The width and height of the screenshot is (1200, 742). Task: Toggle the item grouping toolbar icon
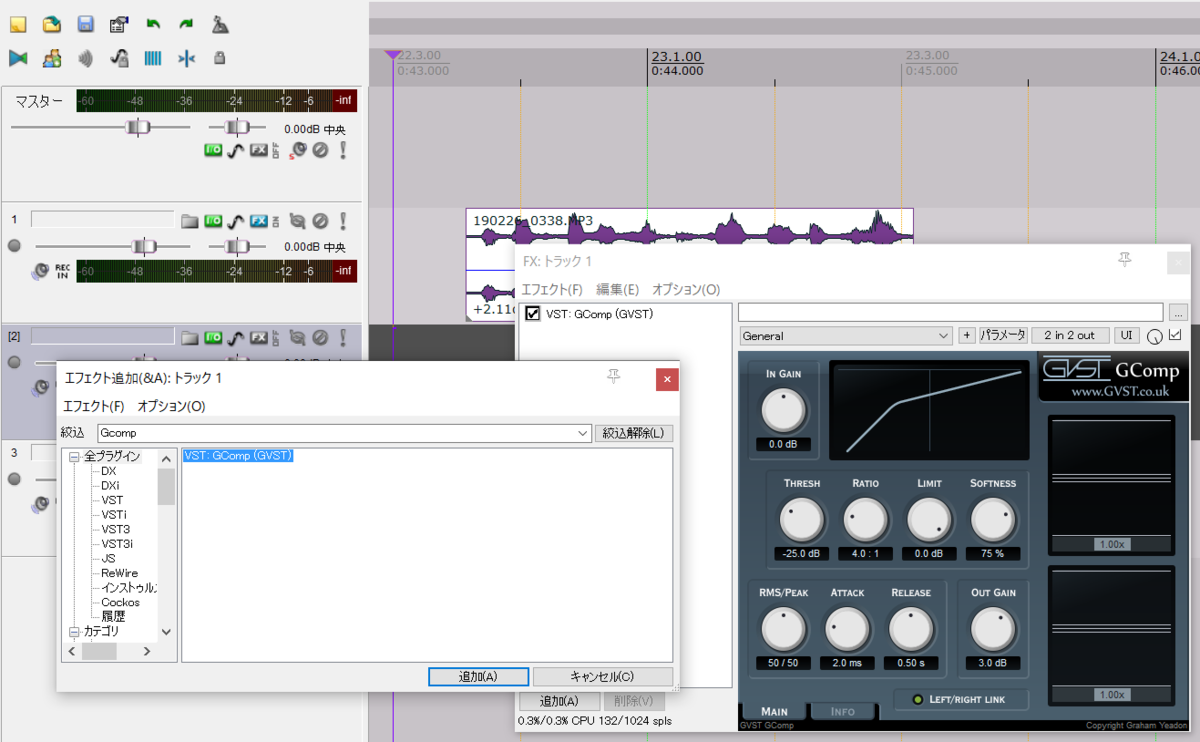(52, 58)
